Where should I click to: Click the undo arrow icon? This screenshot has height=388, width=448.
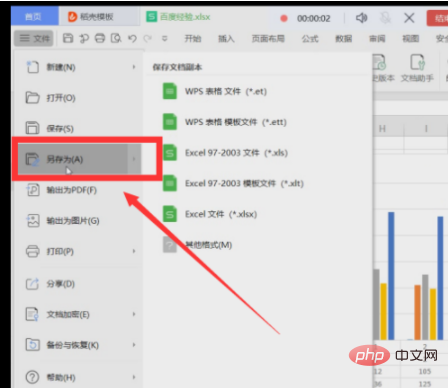pos(132,39)
